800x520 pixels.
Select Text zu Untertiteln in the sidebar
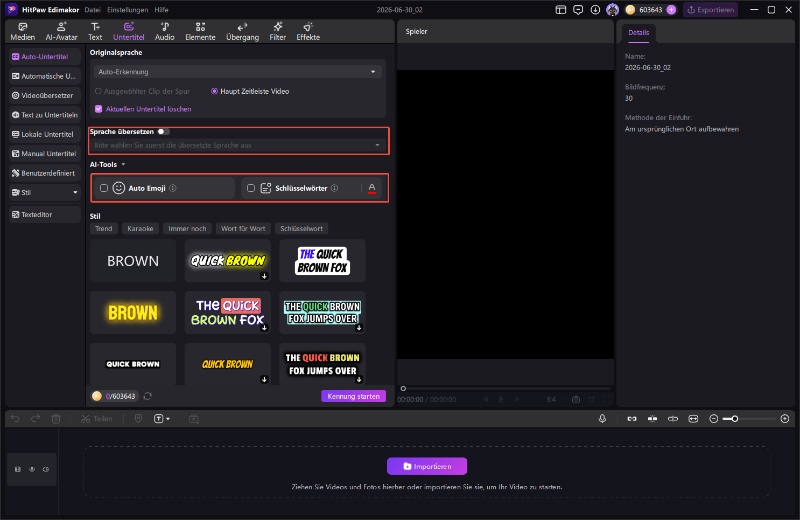tap(45, 115)
